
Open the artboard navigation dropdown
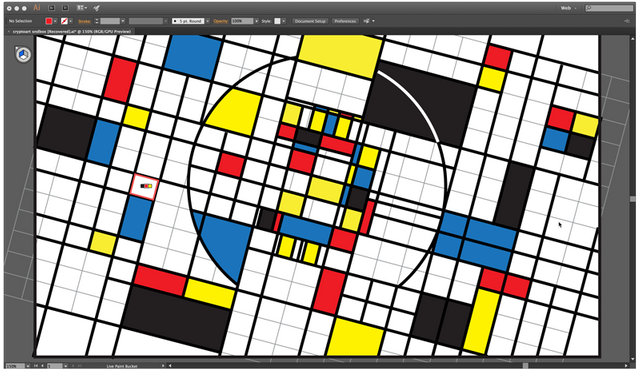[66, 366]
